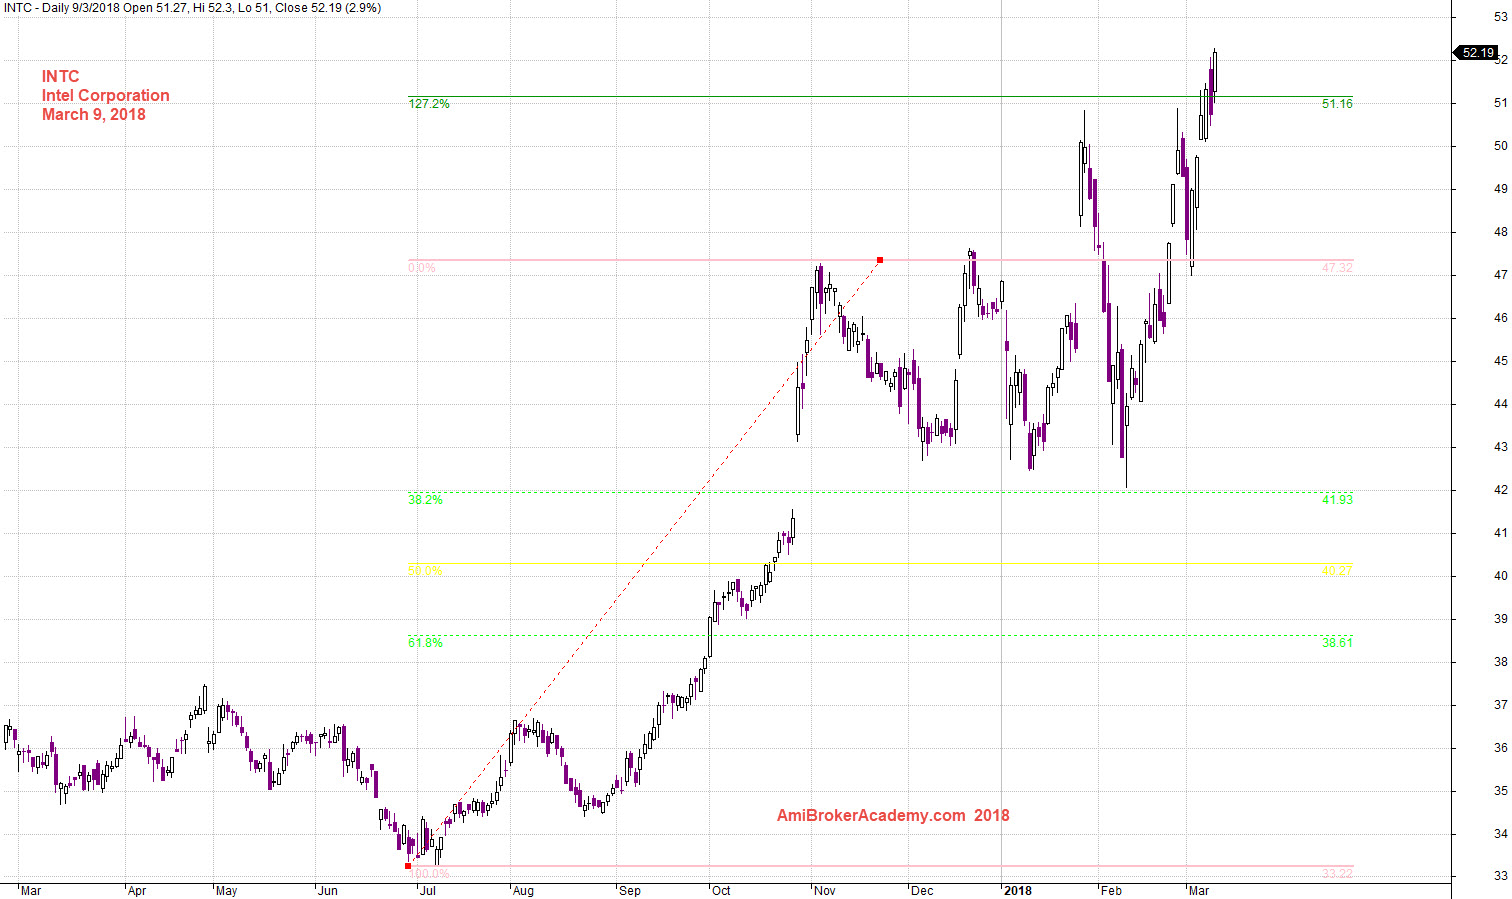Select the 127.2% Fibonacci extension label
Image resolution: width=1512 pixels, height=899 pixels.
[x=429, y=104]
